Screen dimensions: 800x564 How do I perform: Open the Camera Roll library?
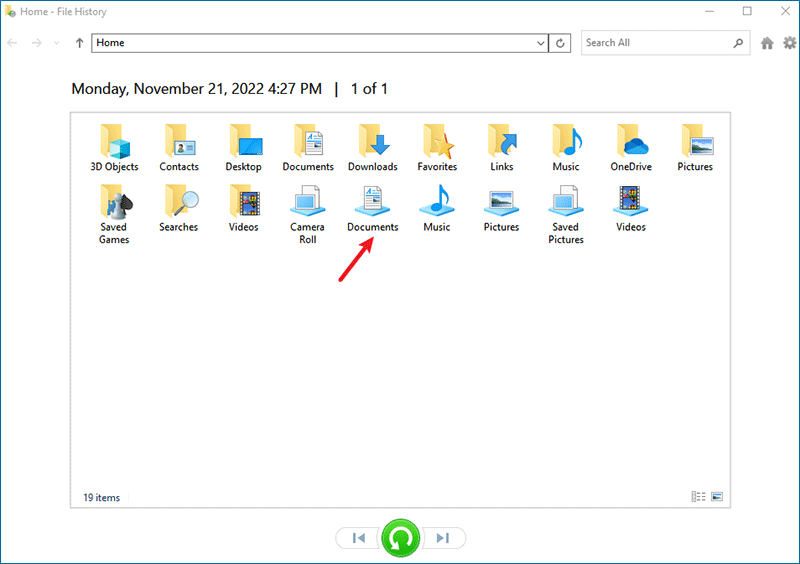pos(308,214)
